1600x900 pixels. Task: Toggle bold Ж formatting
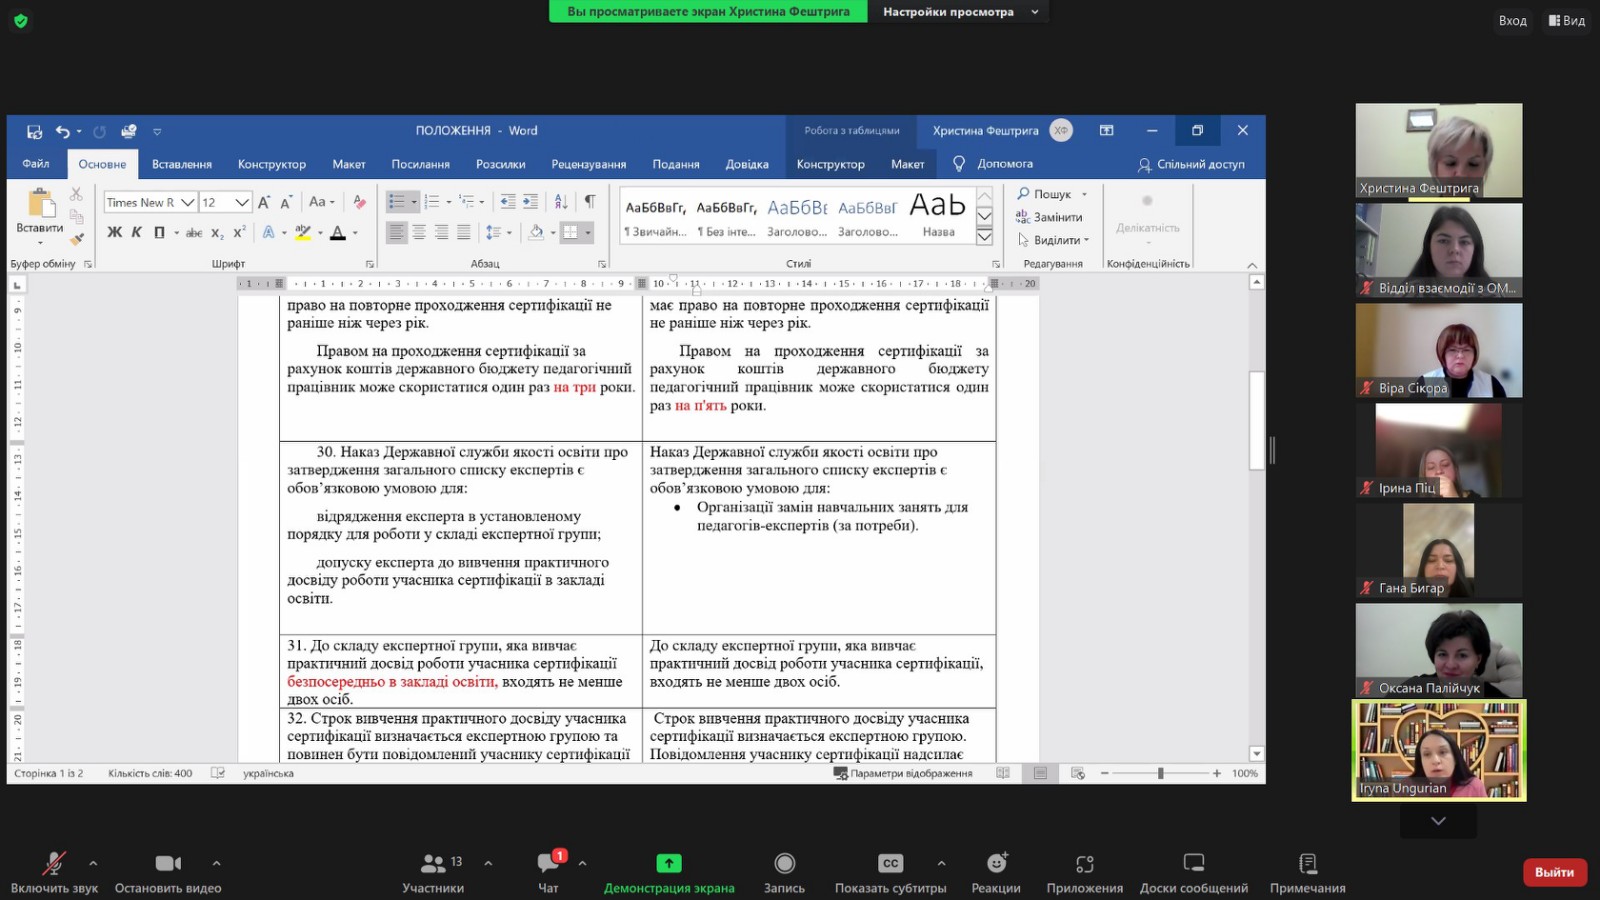(114, 232)
